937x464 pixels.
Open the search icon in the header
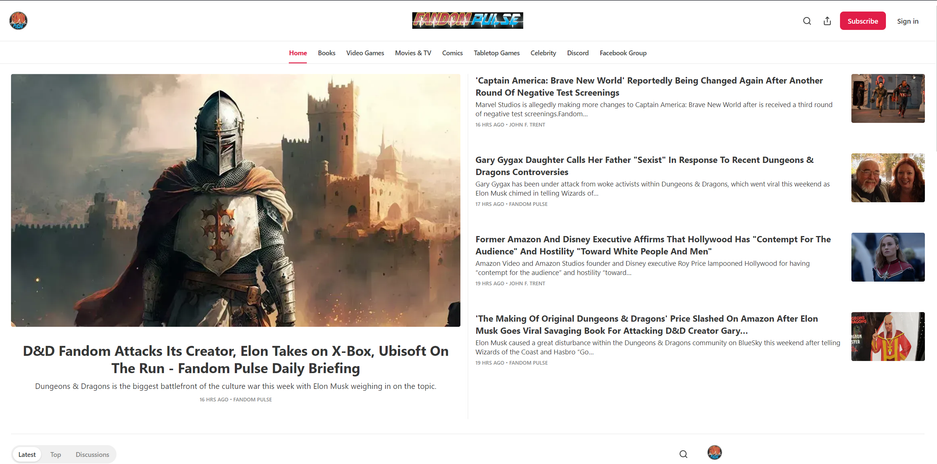(807, 21)
